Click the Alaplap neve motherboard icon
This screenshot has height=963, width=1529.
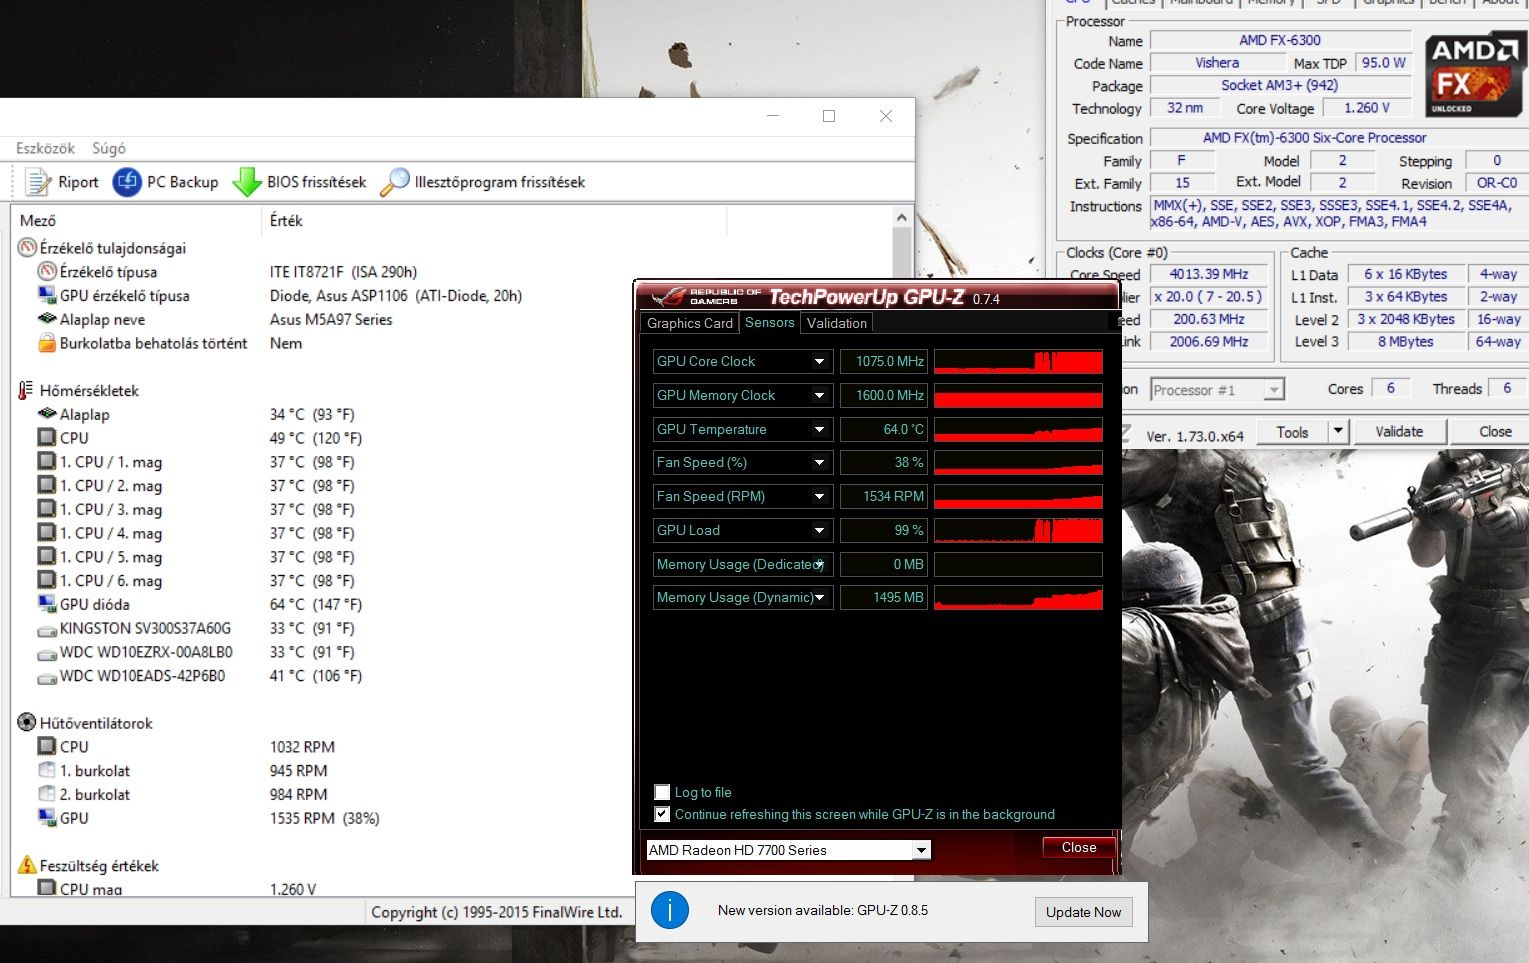pos(47,319)
